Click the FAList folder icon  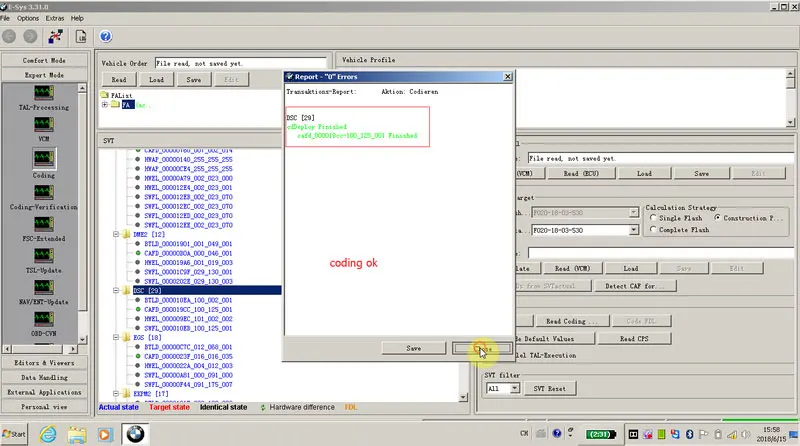point(105,95)
